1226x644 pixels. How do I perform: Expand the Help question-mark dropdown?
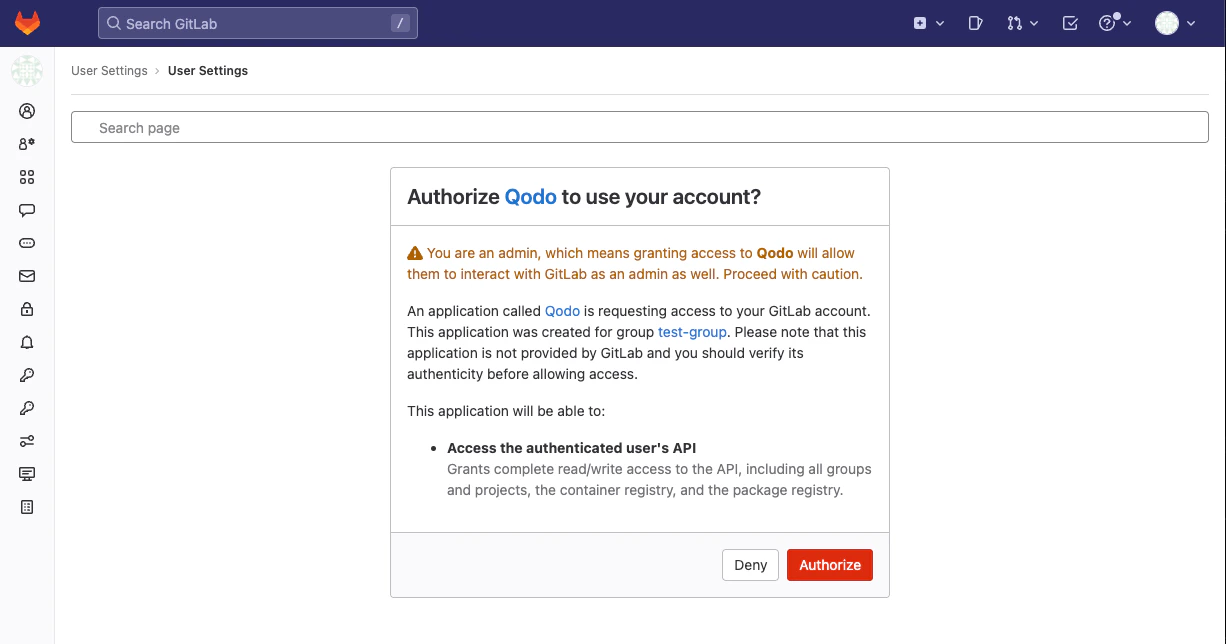point(1115,23)
